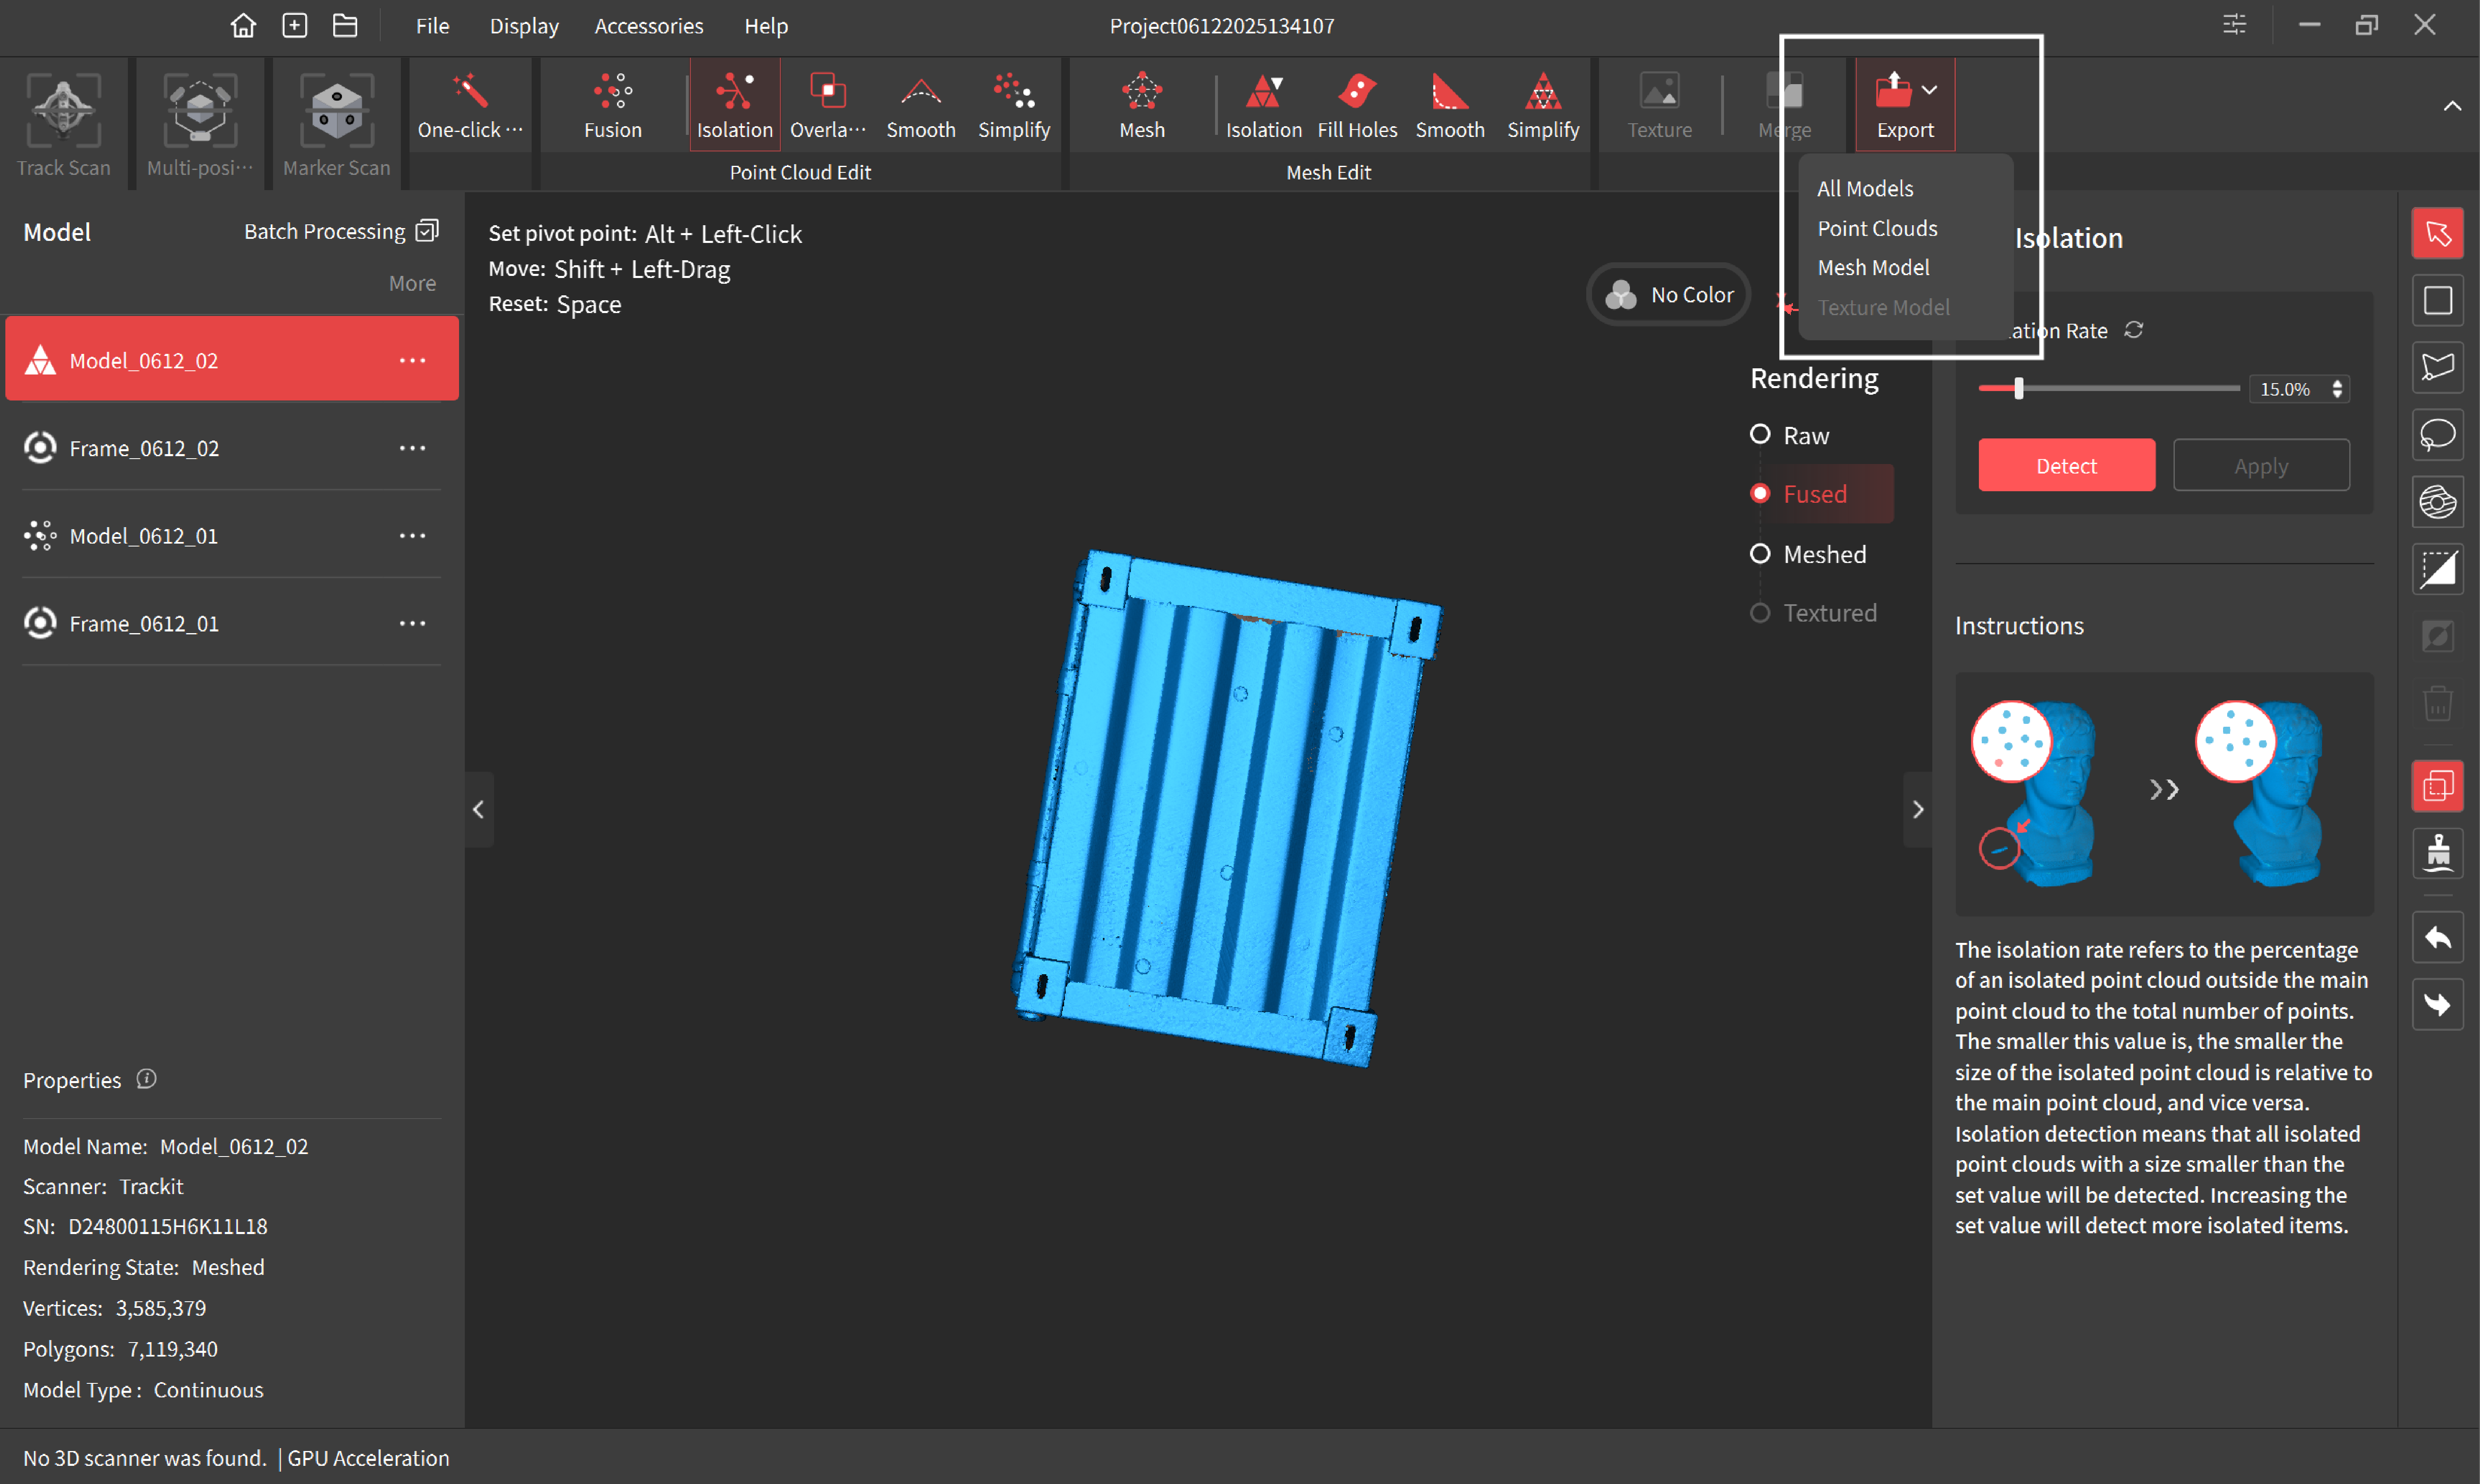Viewport: 2480px width, 1484px height.
Task: Select Model_0612_01 in model list
Action: [x=232, y=536]
